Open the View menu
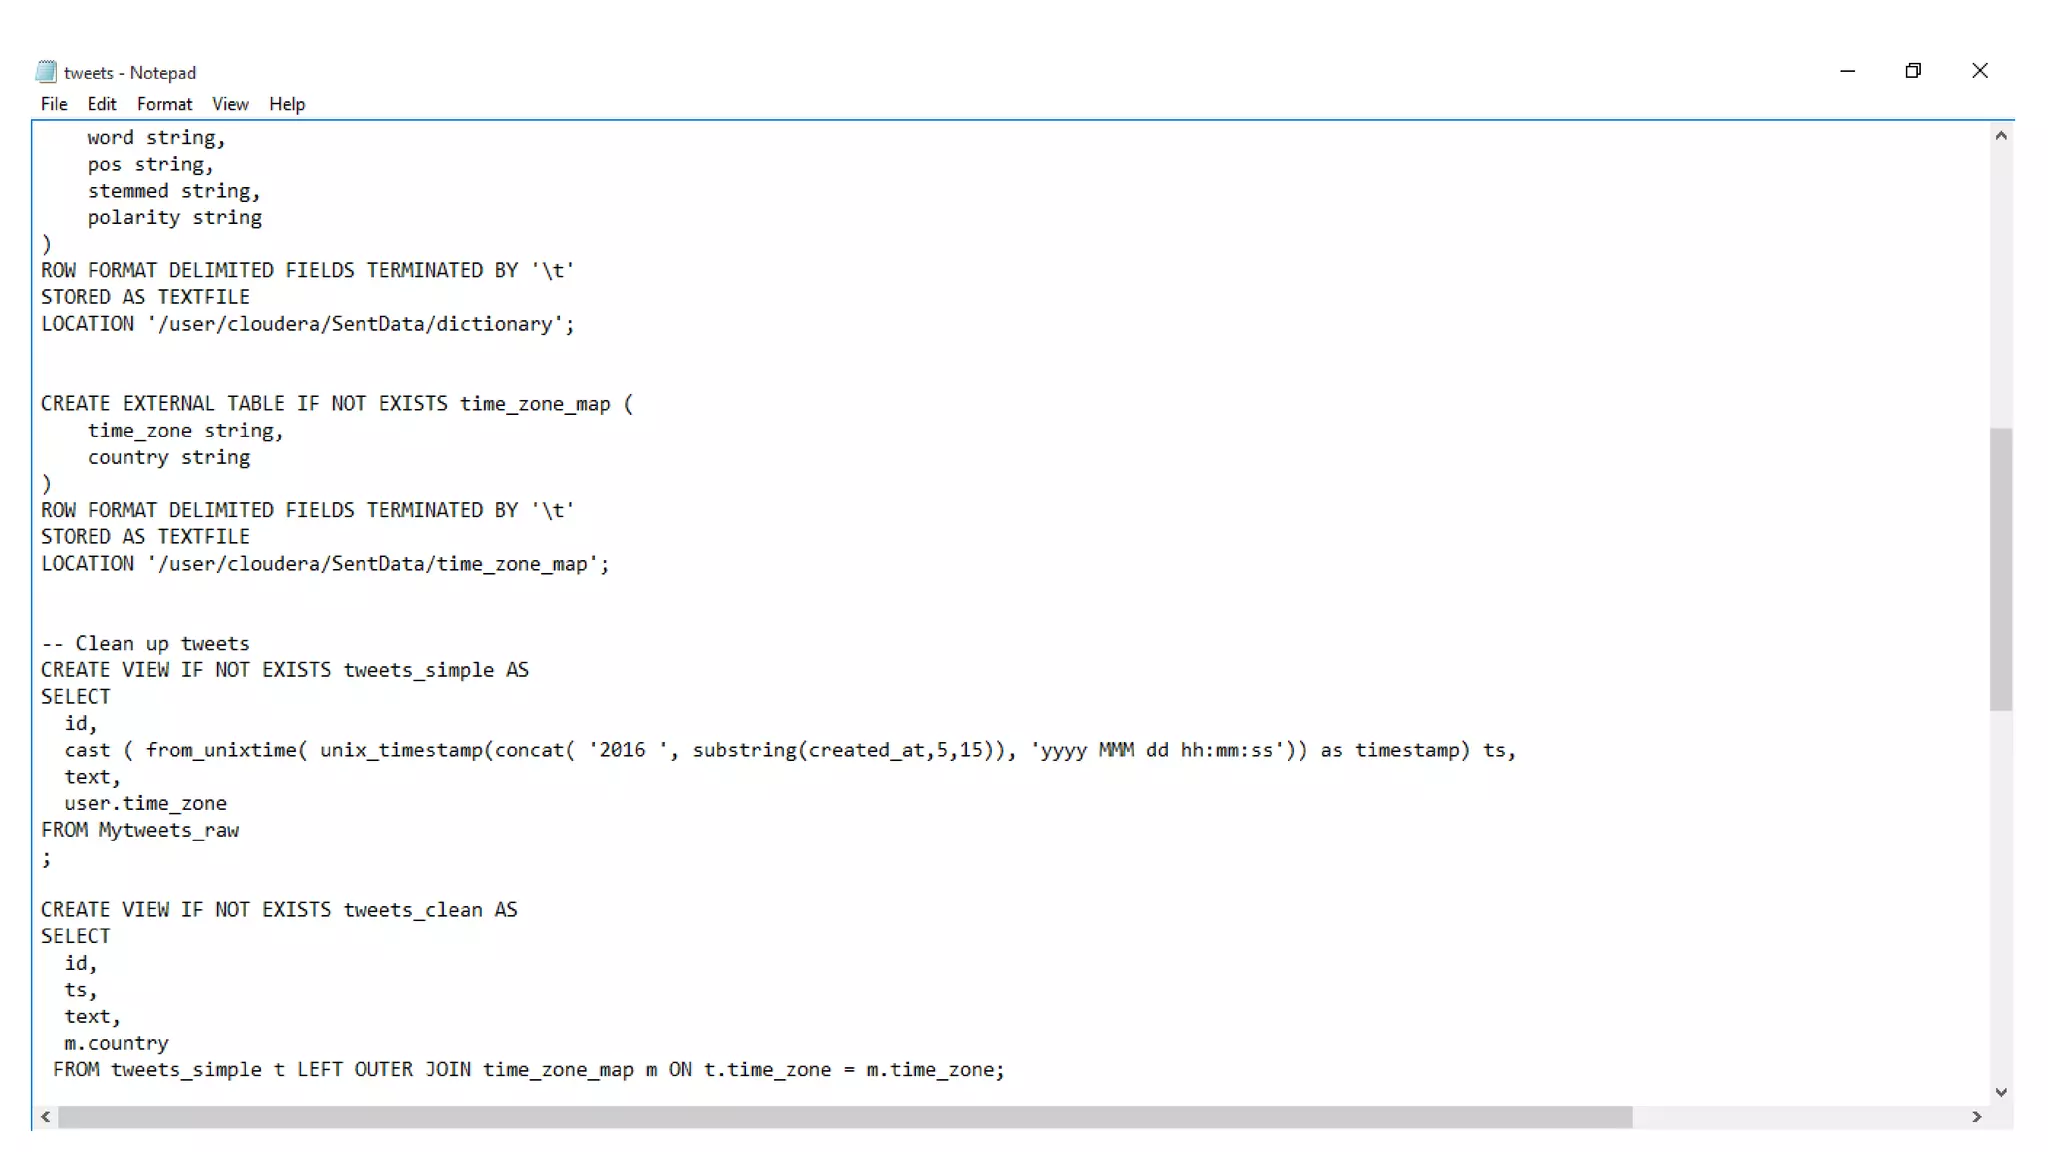The height and width of the screenshot is (1152, 2048). tap(230, 104)
